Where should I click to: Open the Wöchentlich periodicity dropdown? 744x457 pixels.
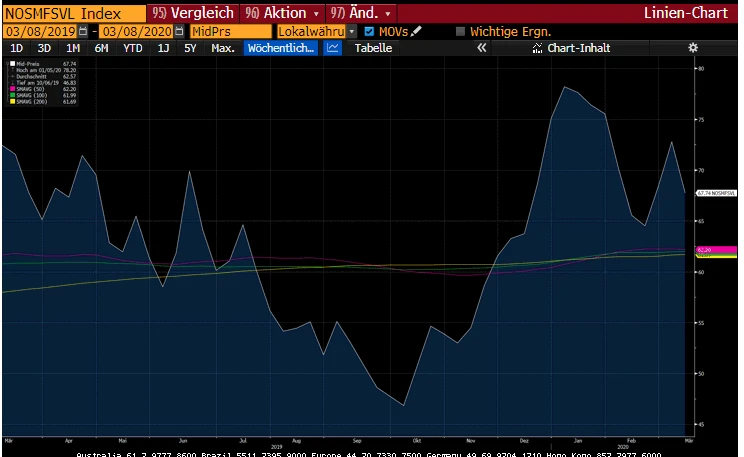click(x=281, y=48)
